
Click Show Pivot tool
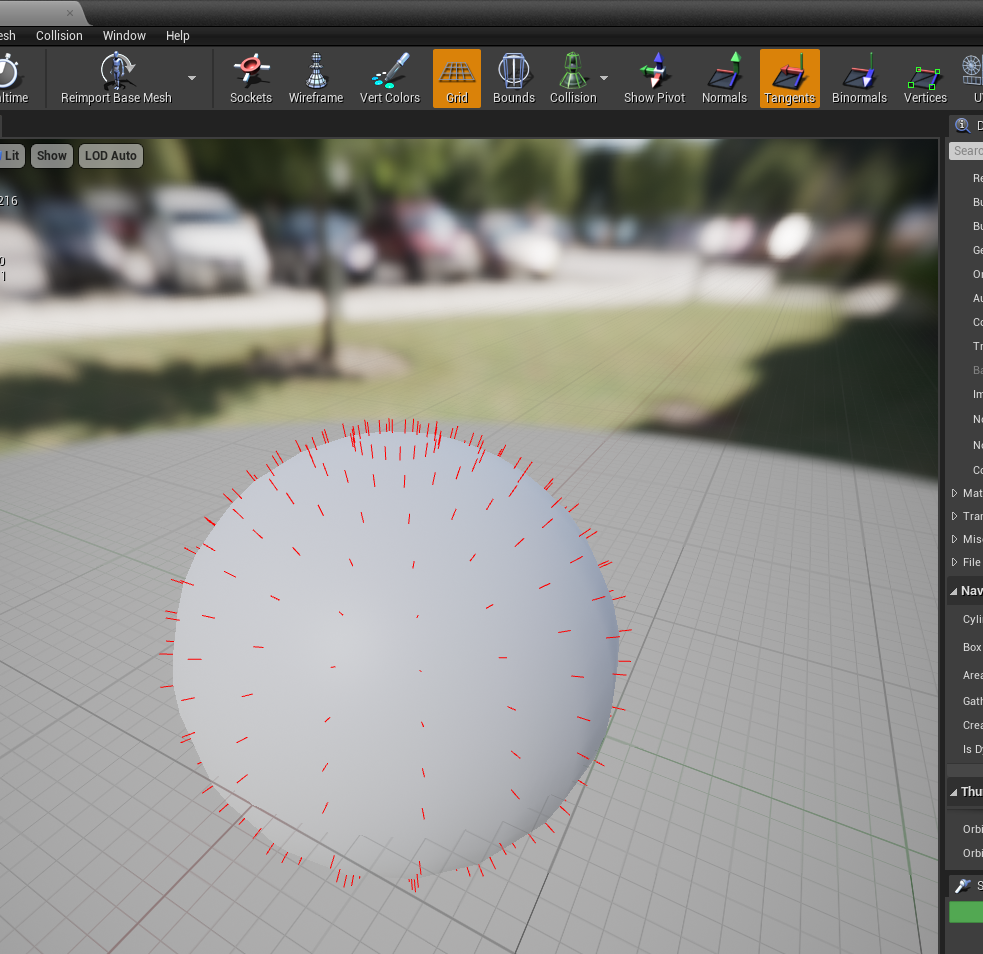[x=654, y=78]
